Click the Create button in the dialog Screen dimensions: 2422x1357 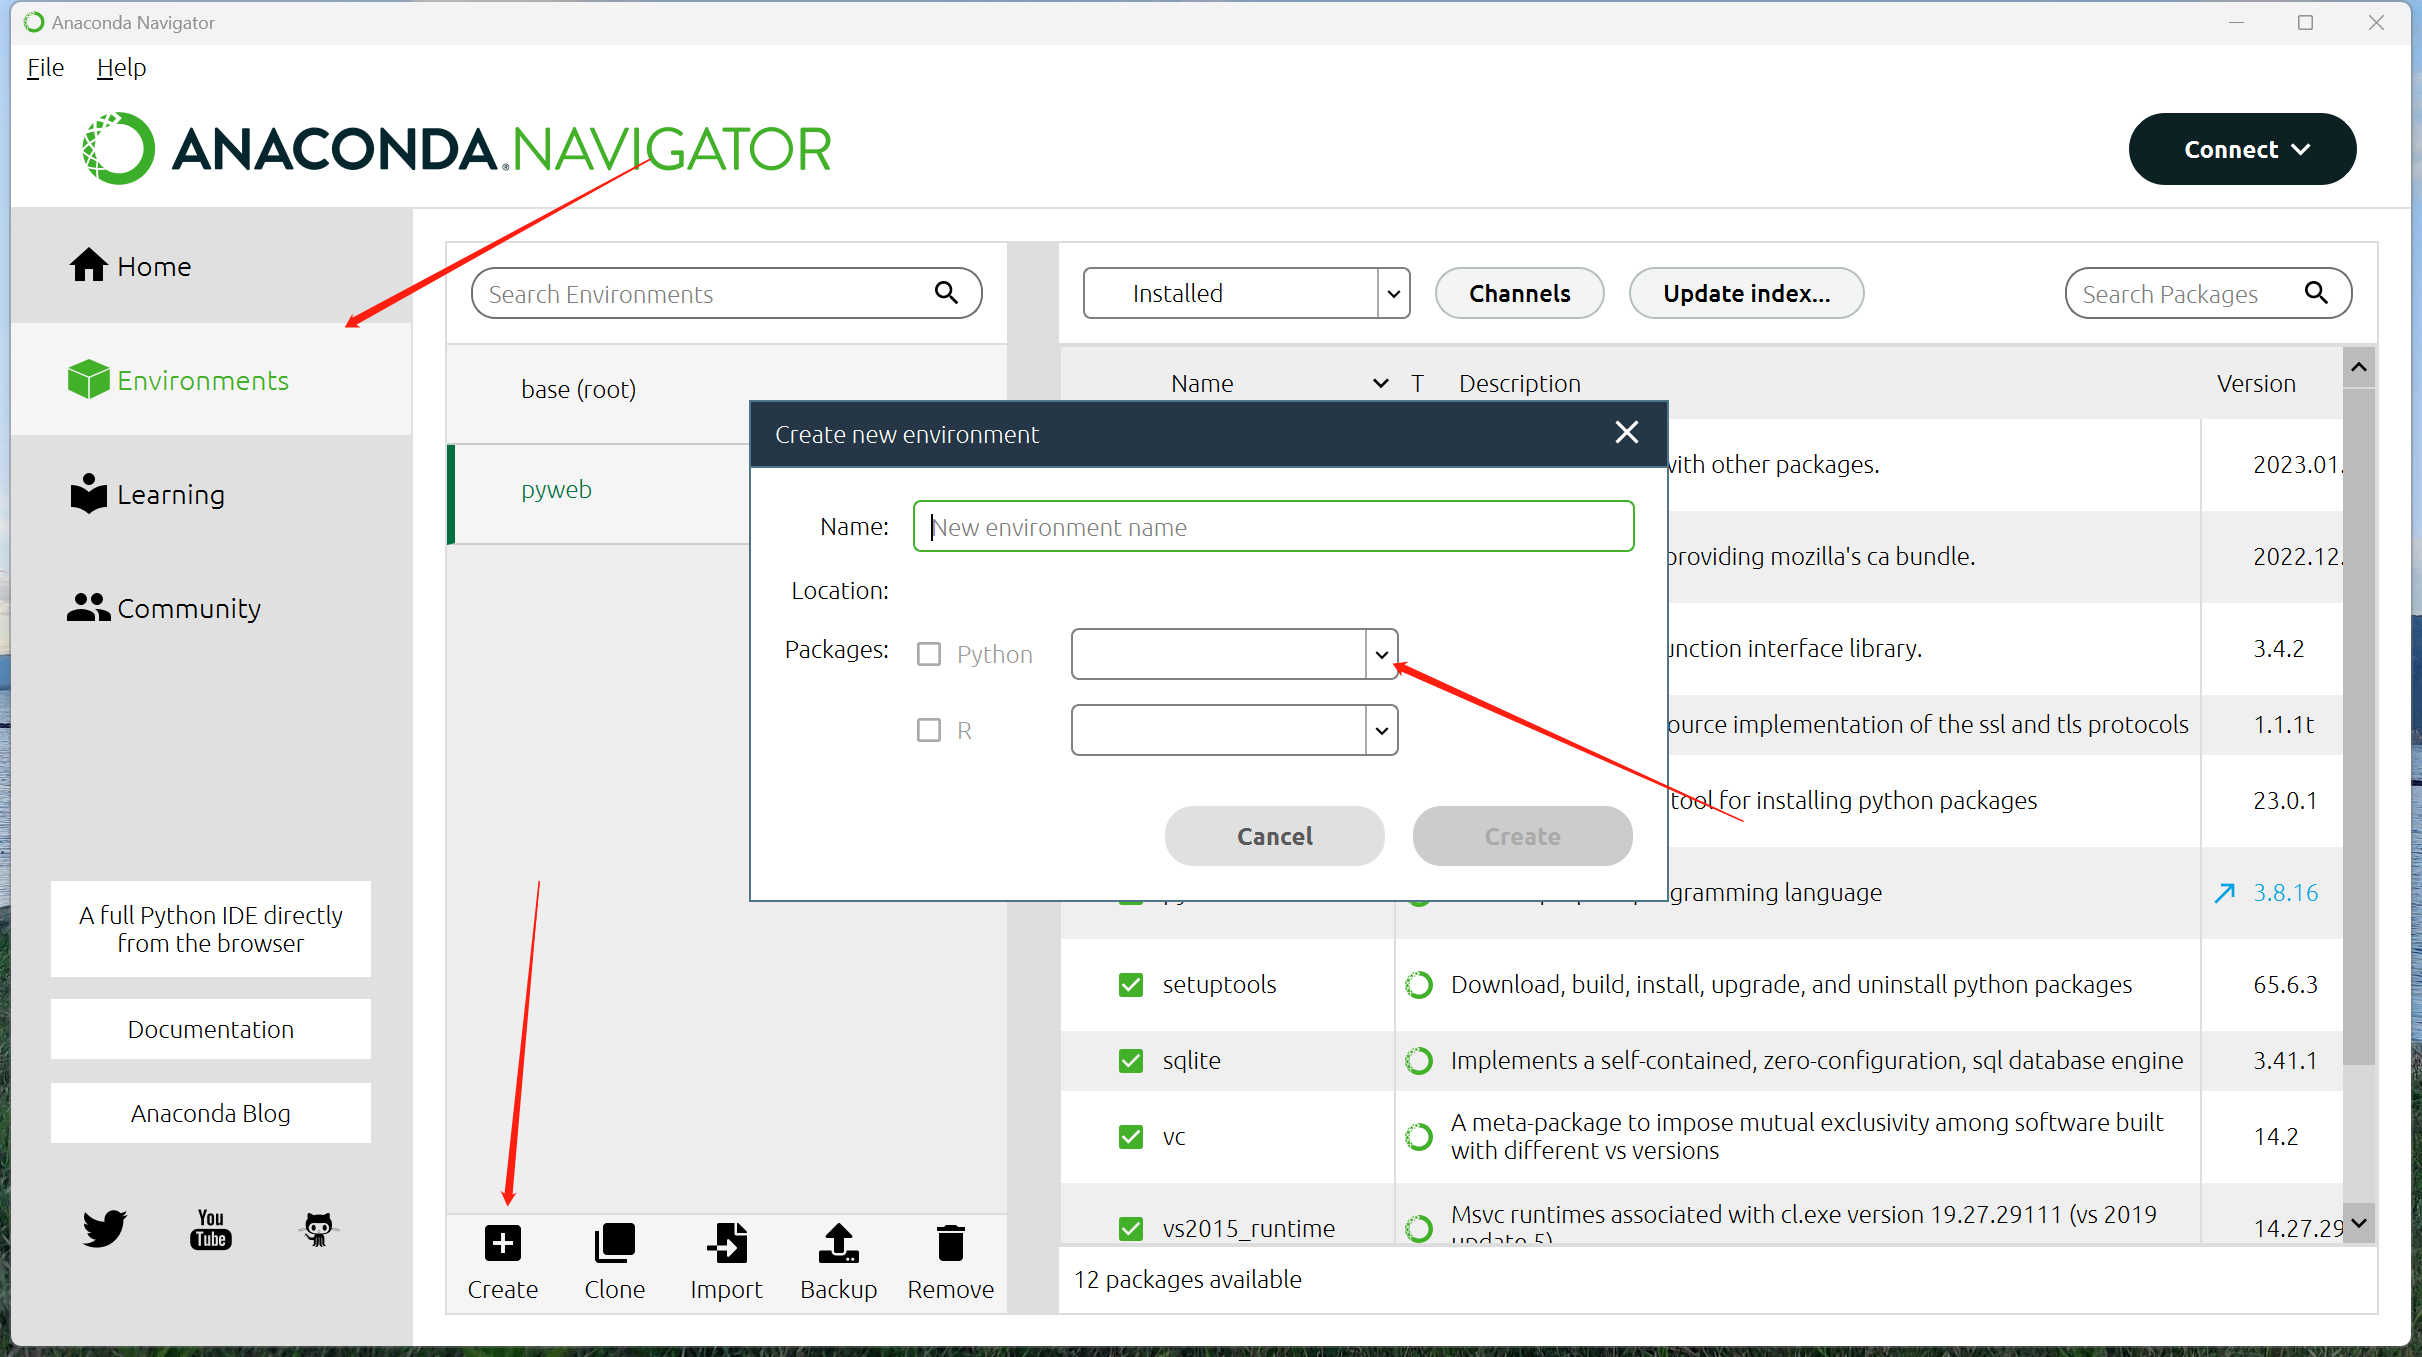click(x=1522, y=836)
